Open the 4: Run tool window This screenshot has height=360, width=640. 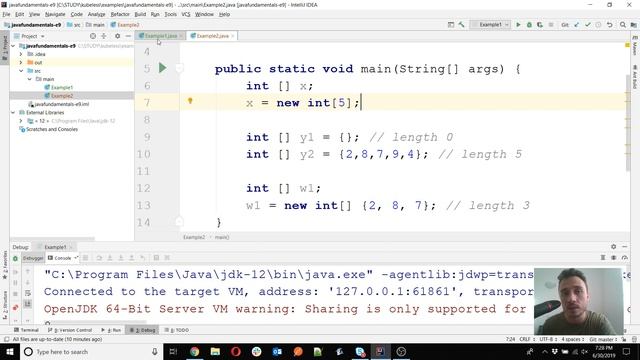pyautogui.click(x=111, y=330)
